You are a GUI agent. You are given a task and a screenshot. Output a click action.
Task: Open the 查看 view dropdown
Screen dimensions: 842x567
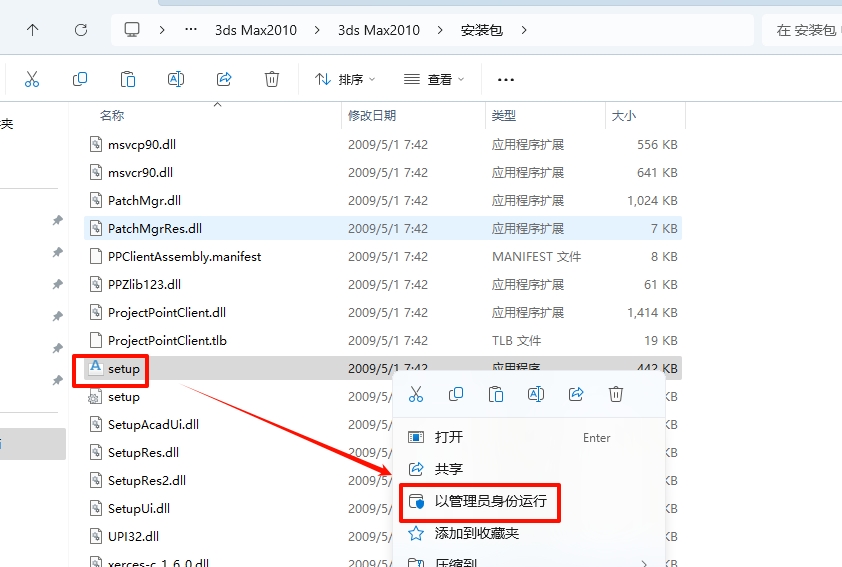coord(434,79)
